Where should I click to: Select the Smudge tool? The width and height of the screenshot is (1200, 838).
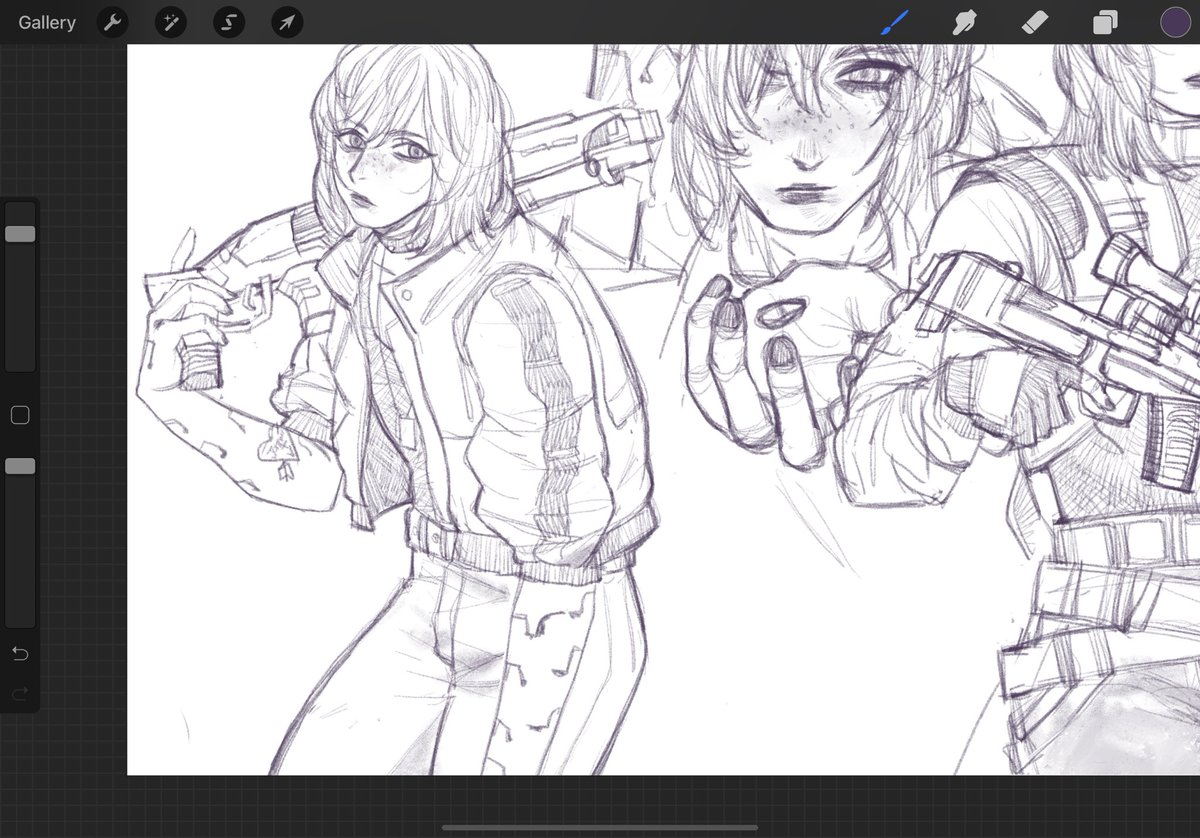964,22
